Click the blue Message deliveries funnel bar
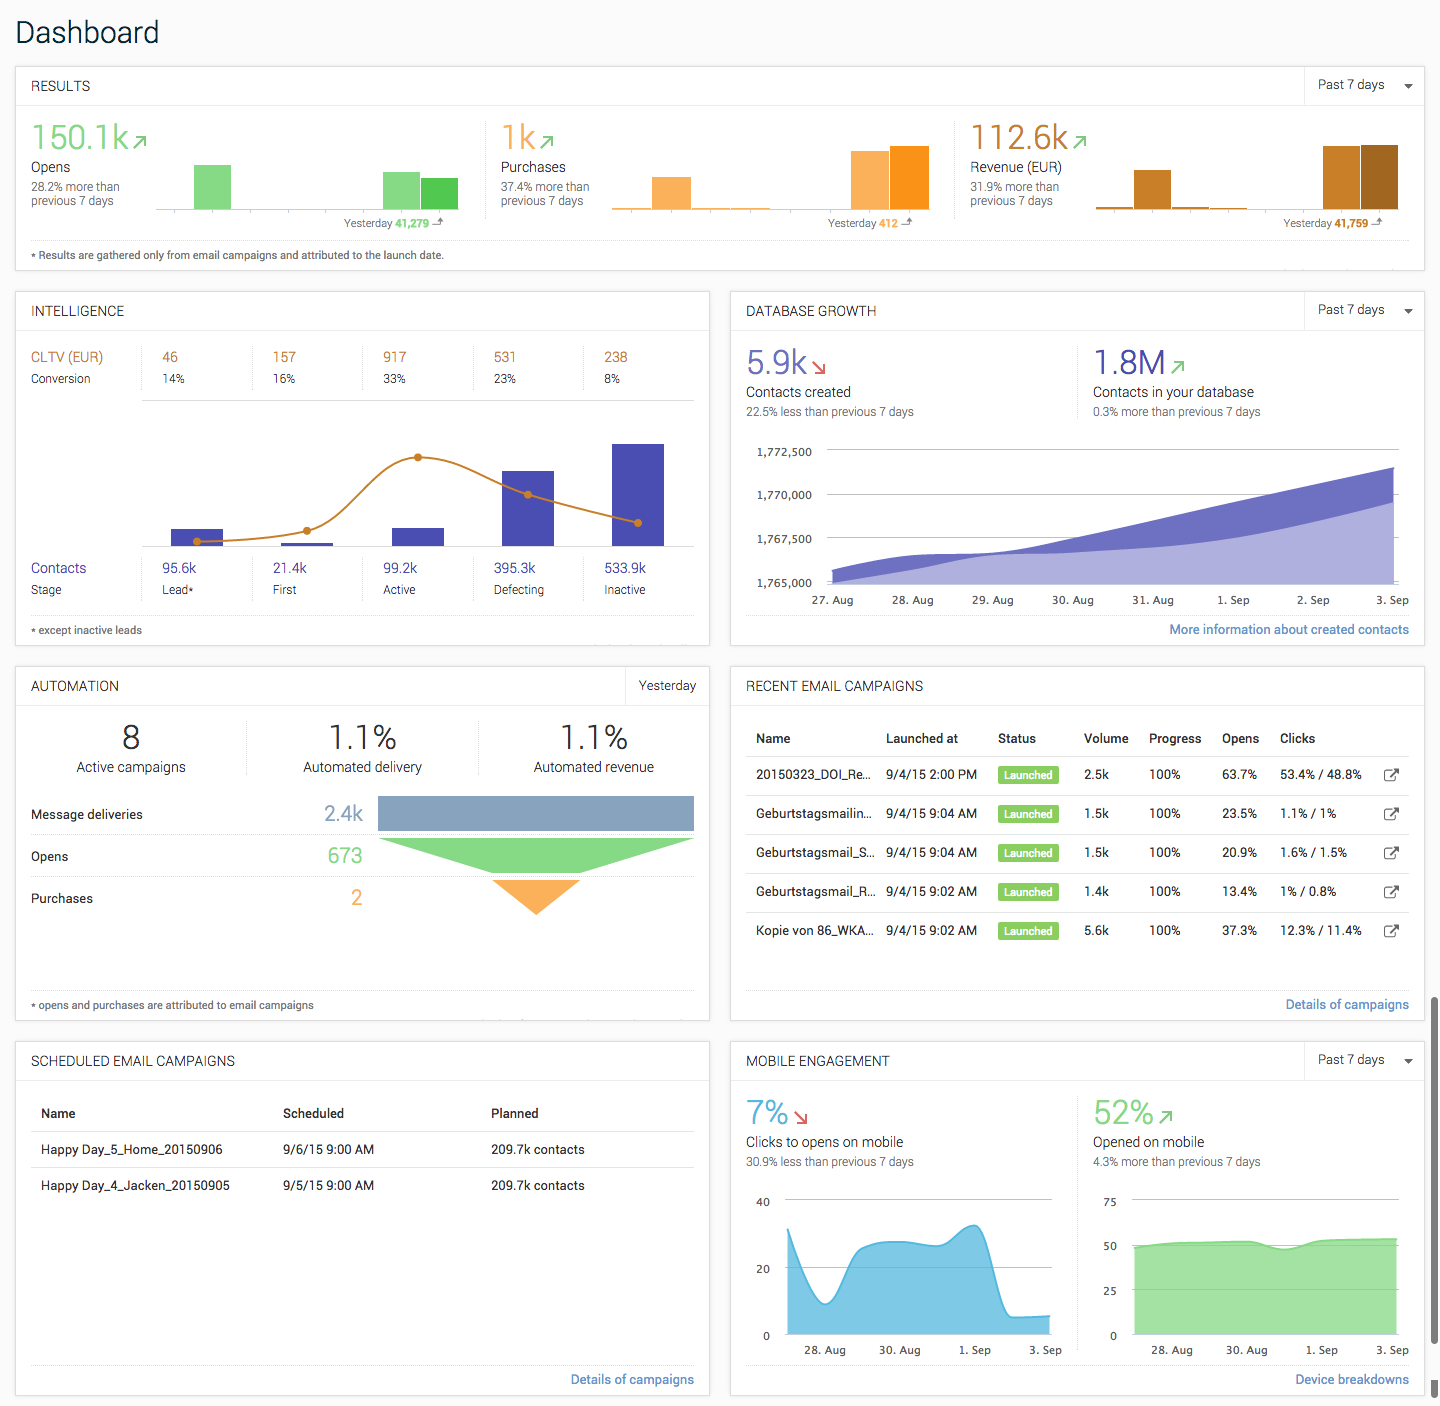1440x1406 pixels. tap(536, 813)
